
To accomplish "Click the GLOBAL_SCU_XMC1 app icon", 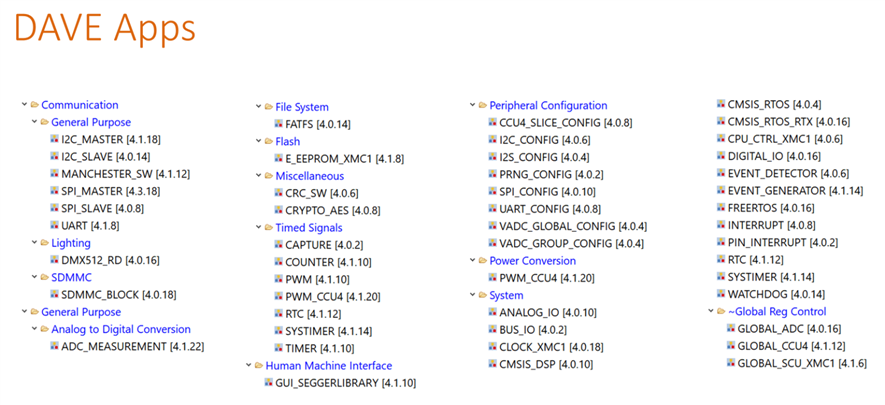I will (730, 363).
